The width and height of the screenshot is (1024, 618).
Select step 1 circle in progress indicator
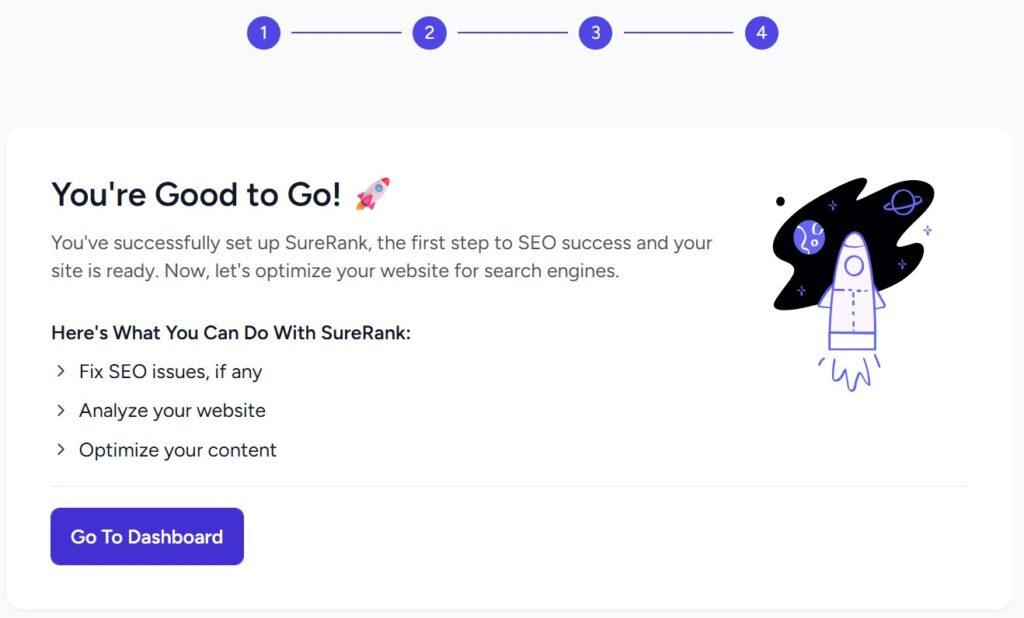263,32
